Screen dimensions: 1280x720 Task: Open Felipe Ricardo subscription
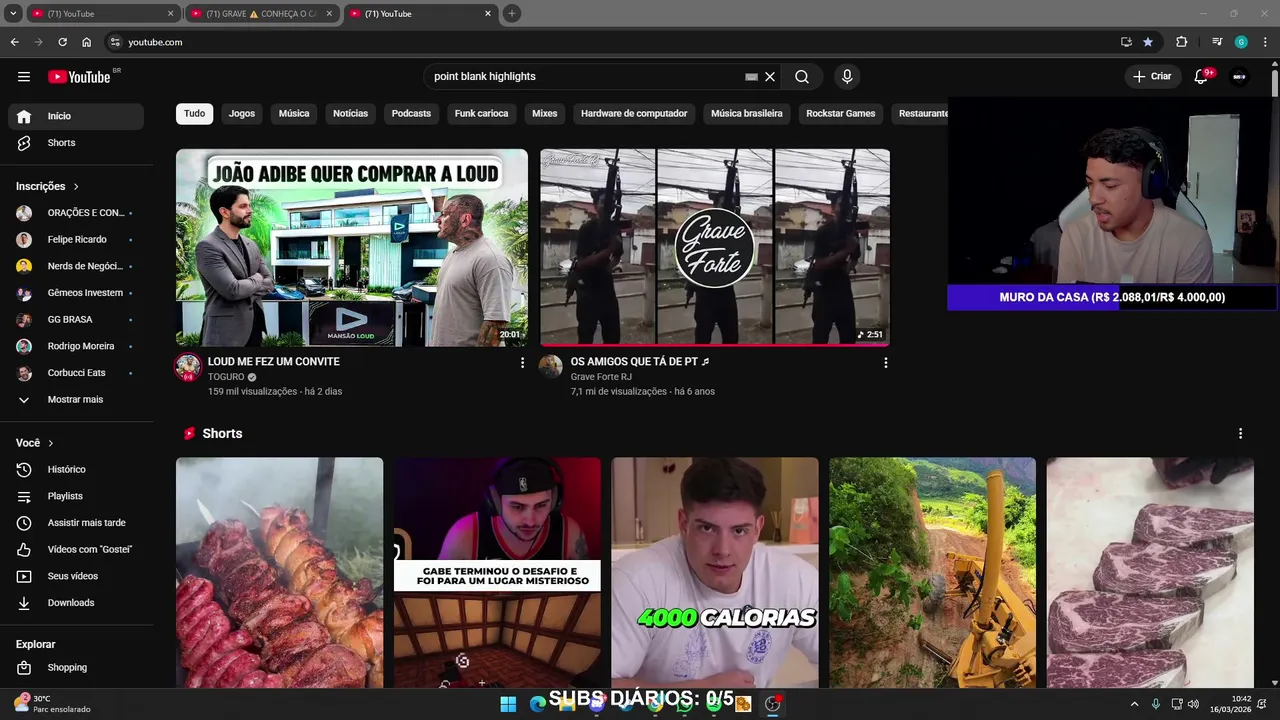[x=76, y=240]
